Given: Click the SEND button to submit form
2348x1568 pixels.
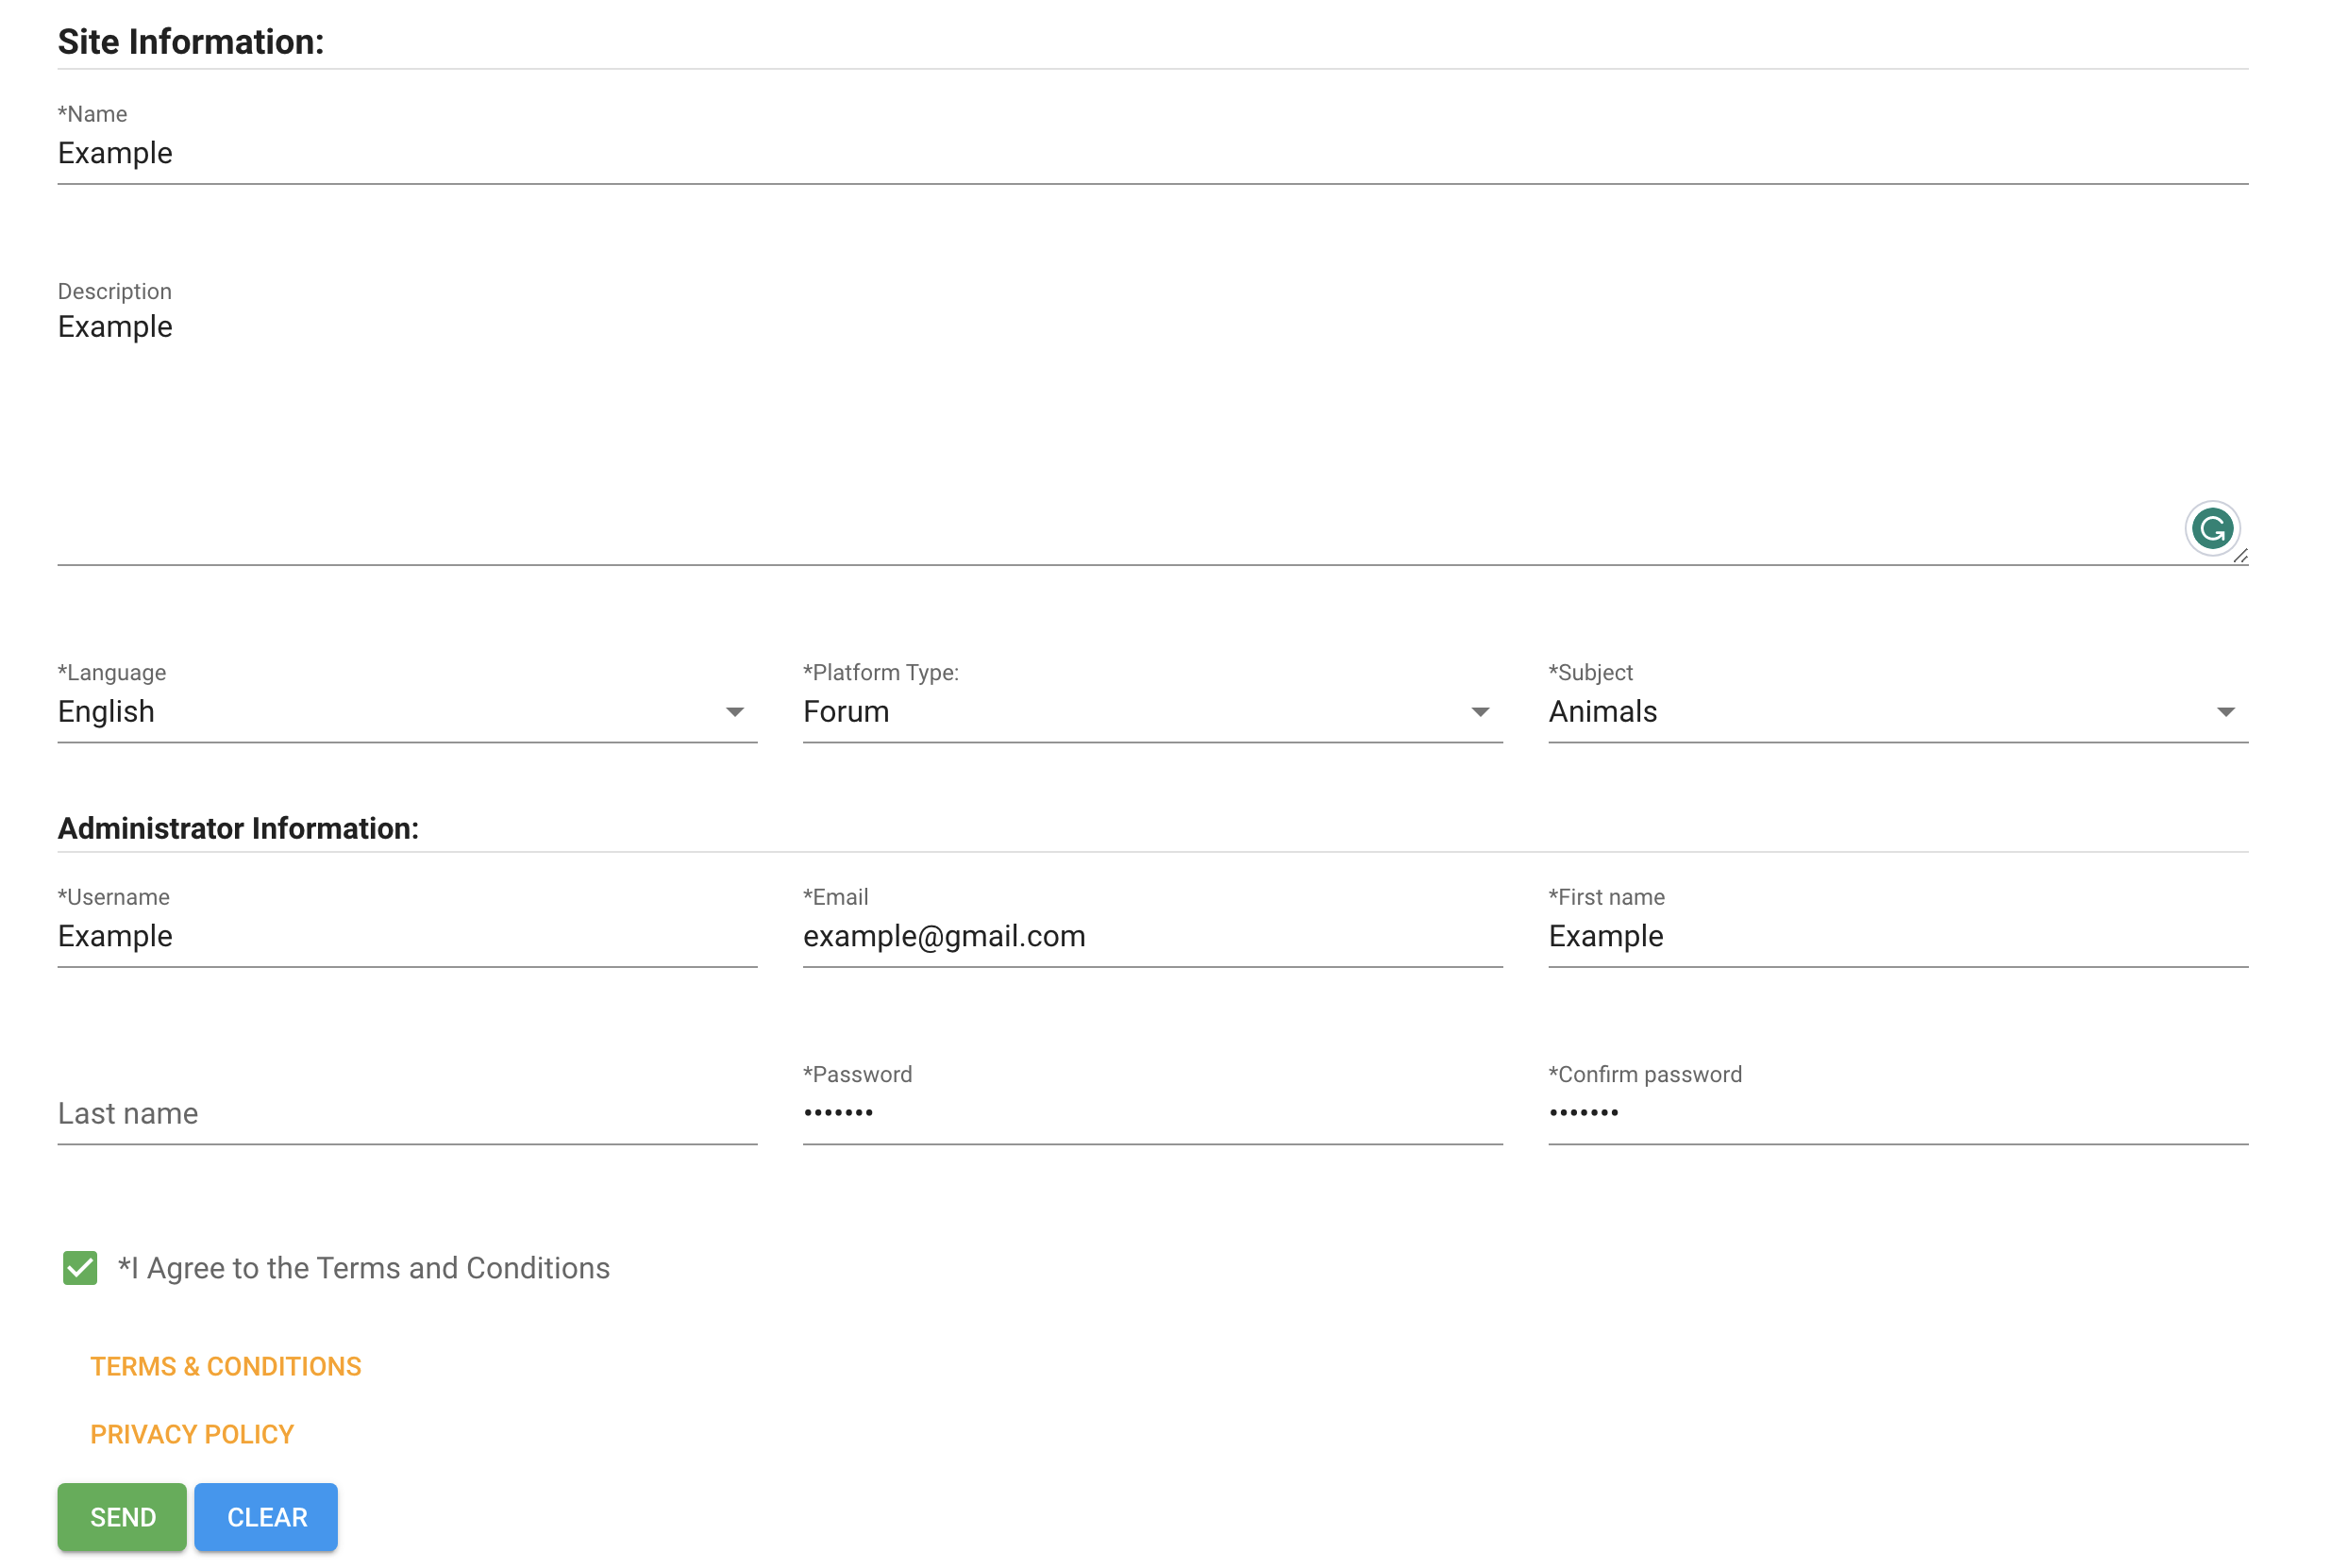Looking at the screenshot, I should (123, 1517).
